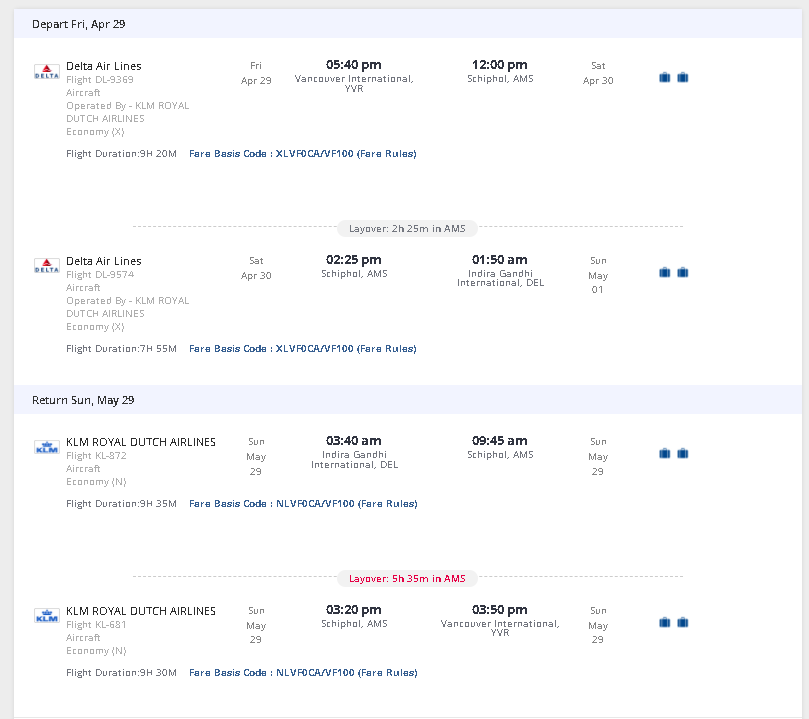Click the right baggage icon for flight KL-872

tap(683, 453)
